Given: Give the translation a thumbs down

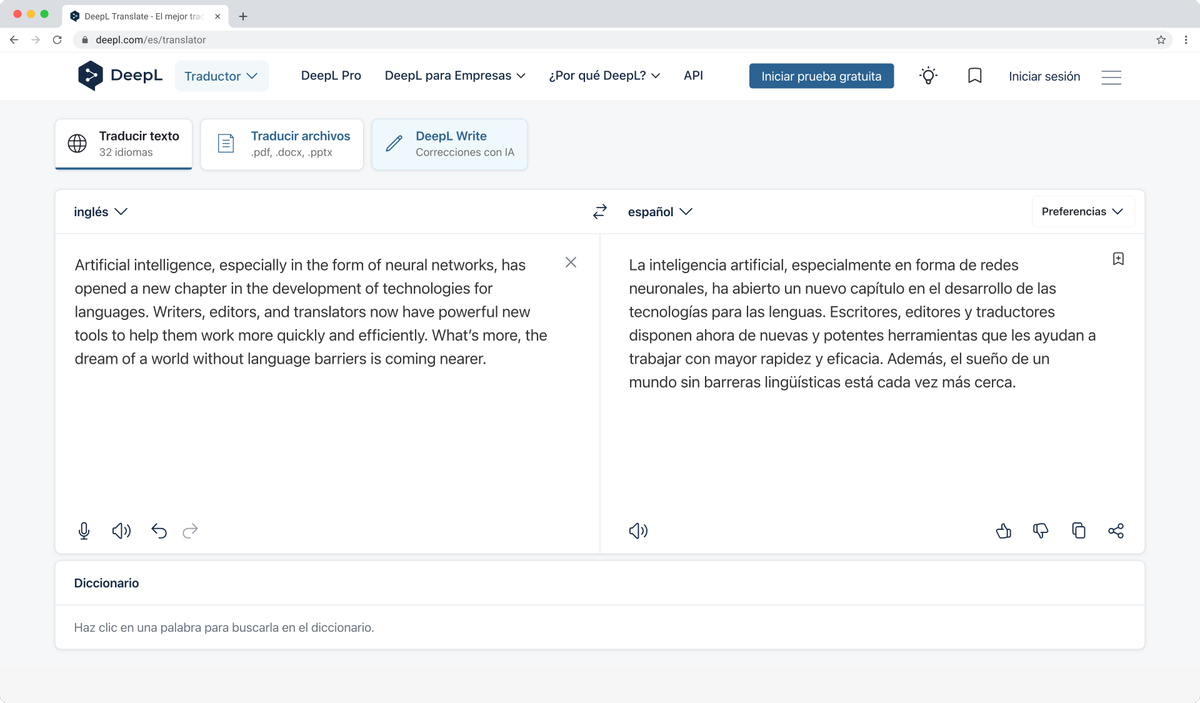Looking at the screenshot, I should coord(1040,530).
